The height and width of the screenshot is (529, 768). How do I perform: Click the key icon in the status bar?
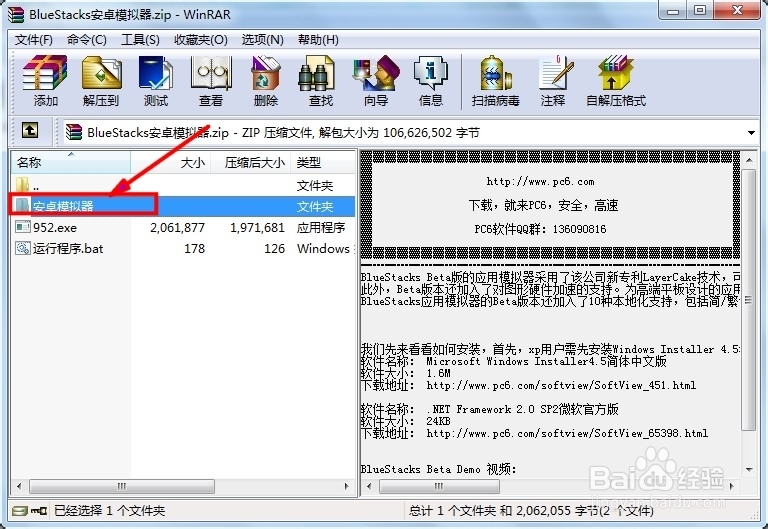point(39,511)
